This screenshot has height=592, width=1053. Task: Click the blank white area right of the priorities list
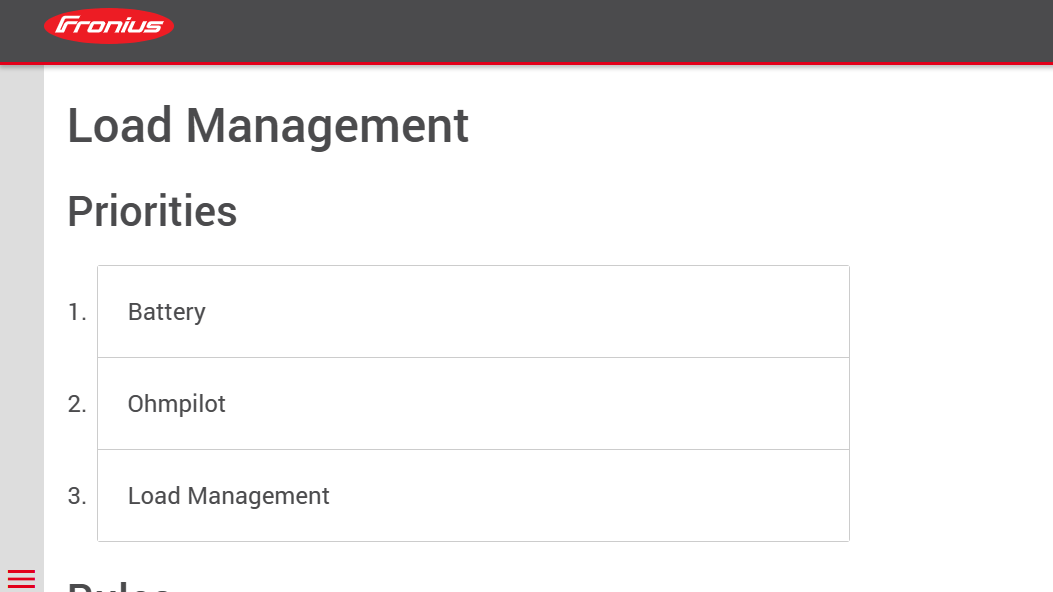point(950,400)
